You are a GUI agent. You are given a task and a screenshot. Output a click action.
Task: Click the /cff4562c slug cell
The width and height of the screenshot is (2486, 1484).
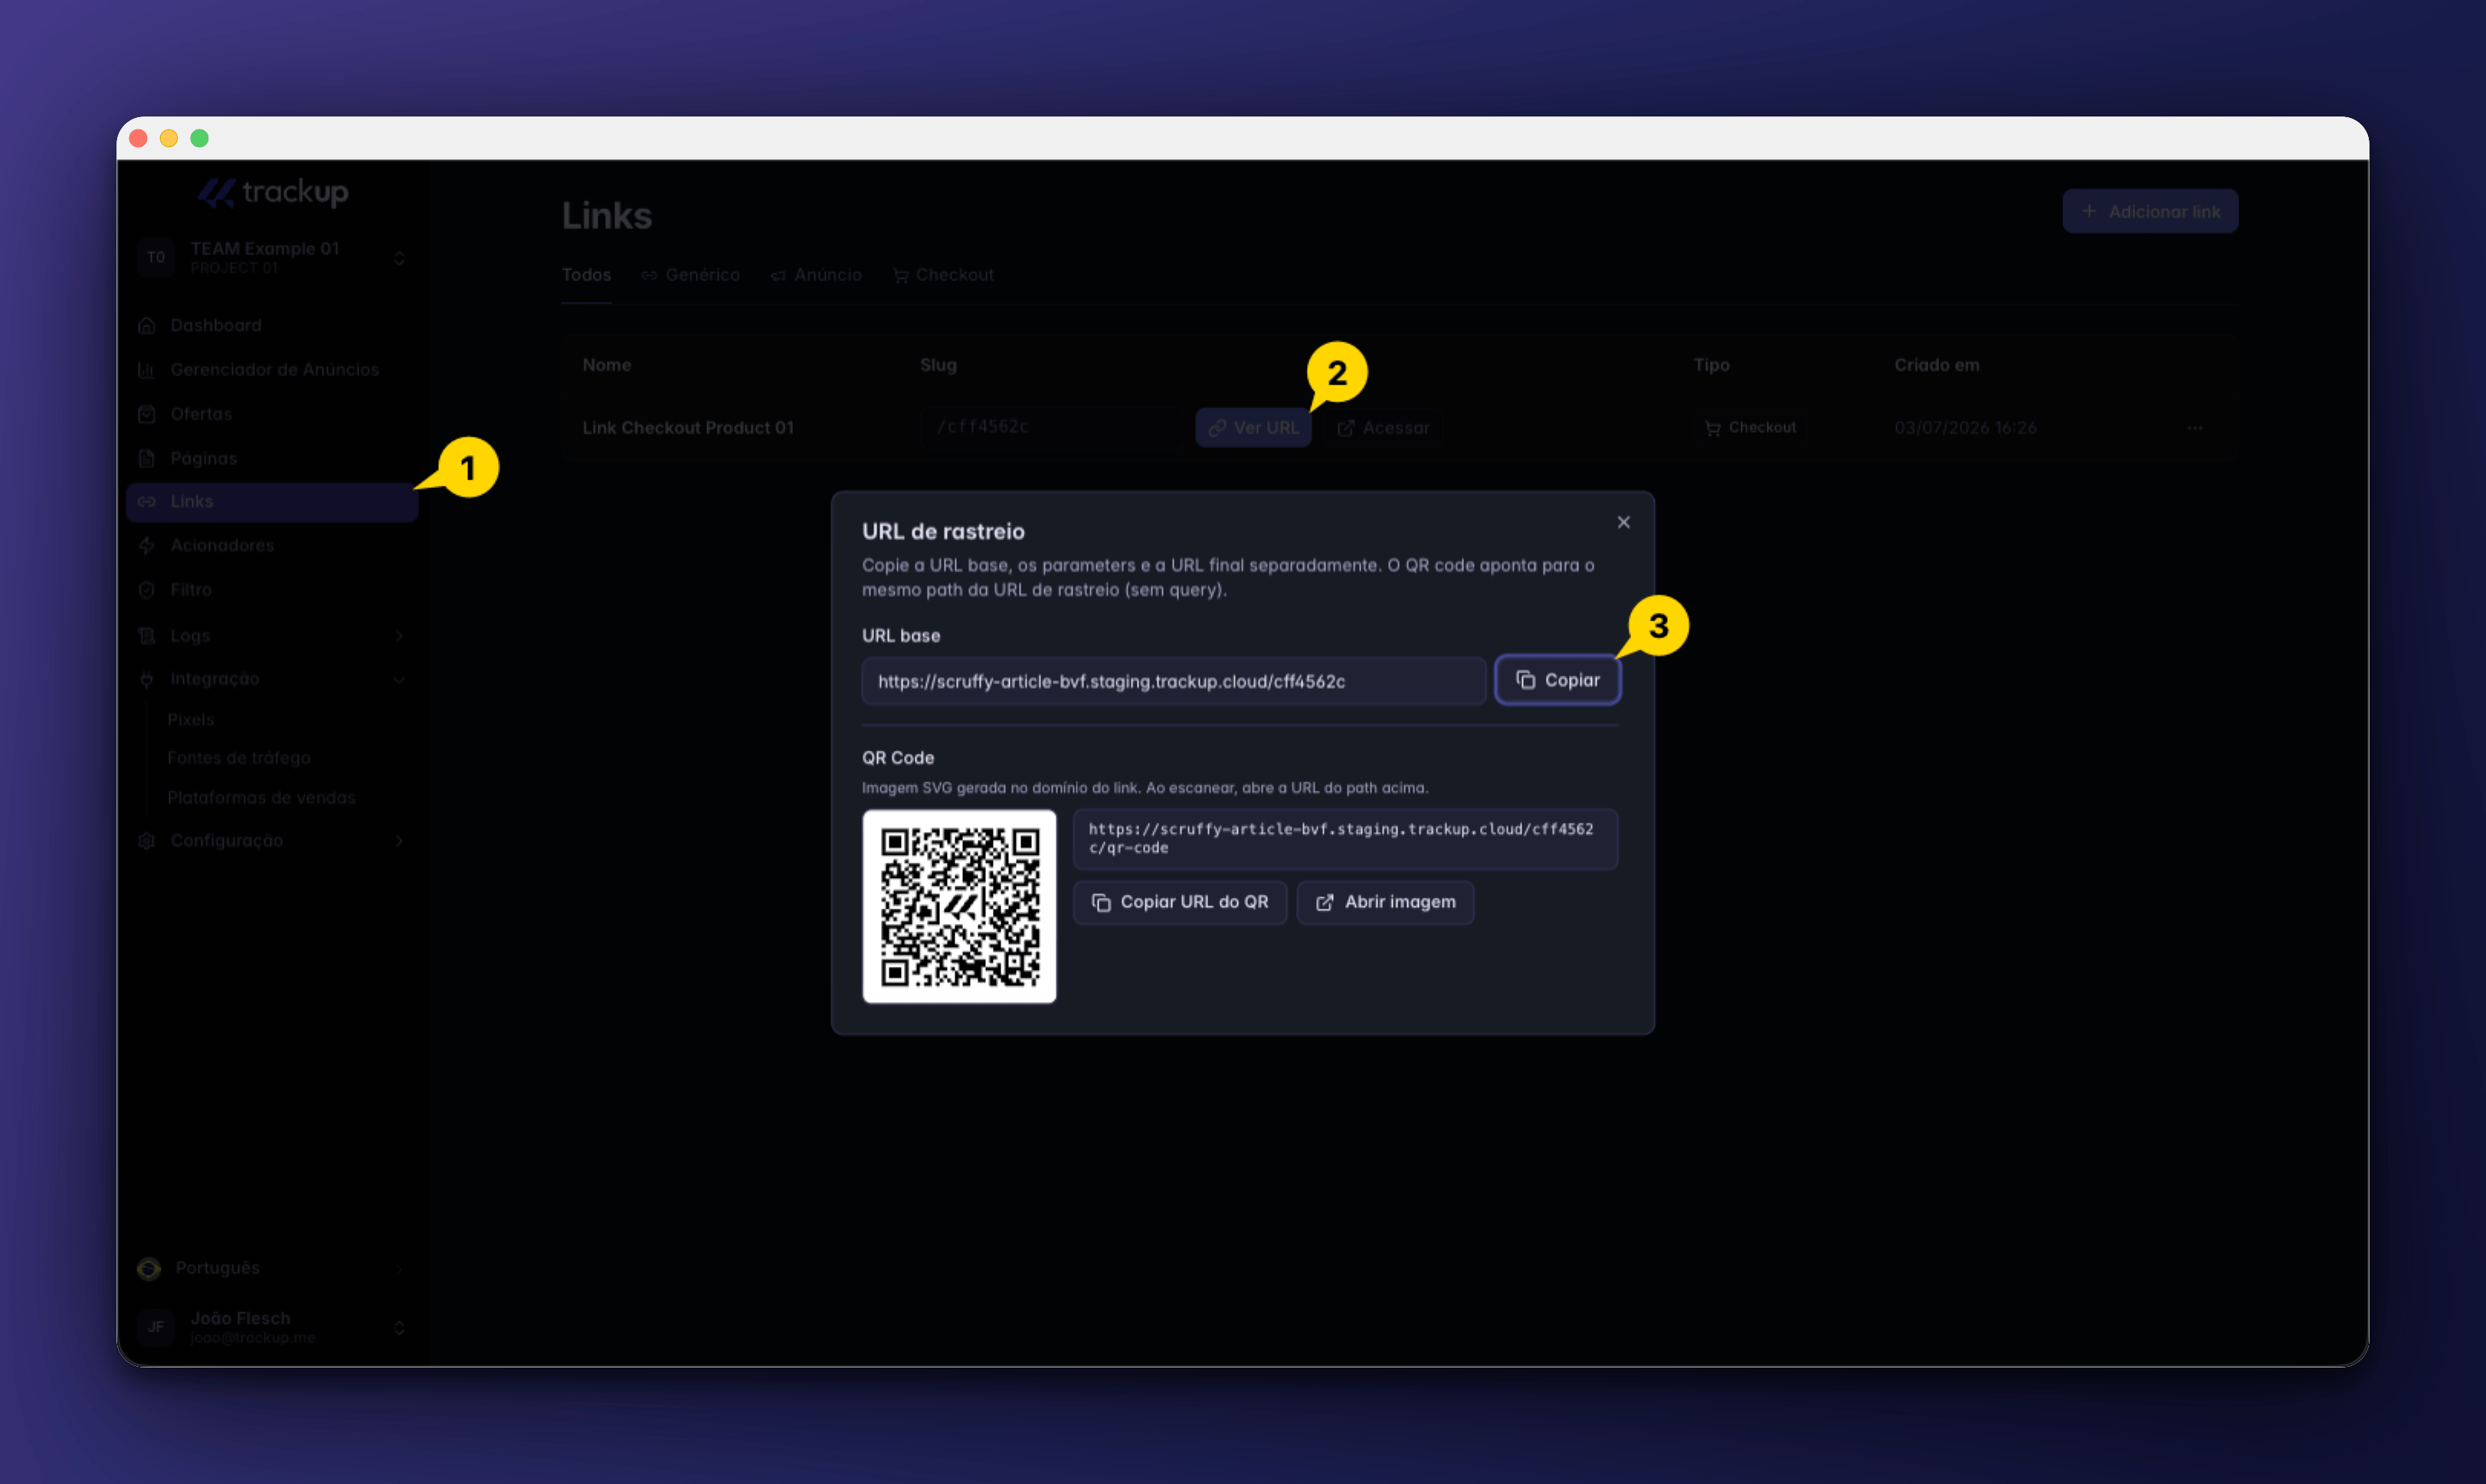pyautogui.click(x=983, y=427)
